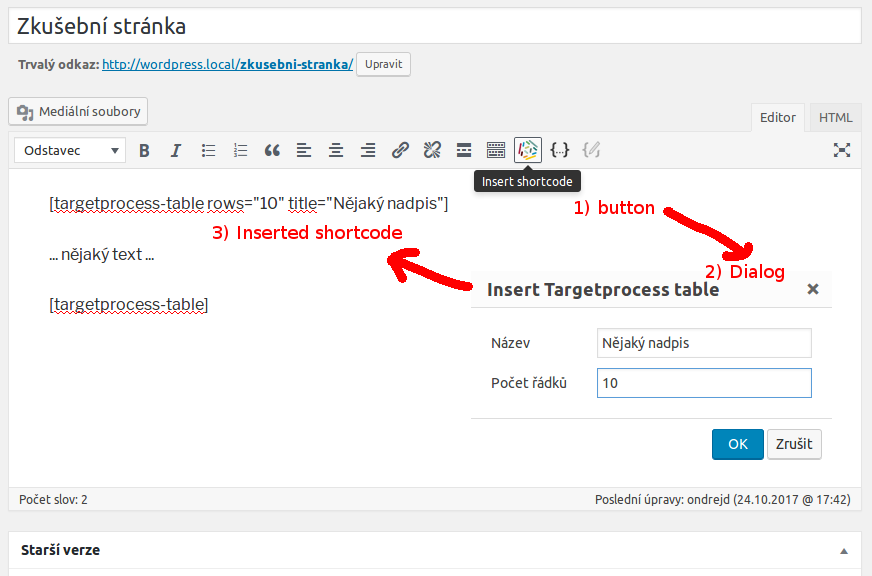The width and height of the screenshot is (872, 576).
Task: Open the zkusebni-stranka permalink
Action: (x=227, y=64)
